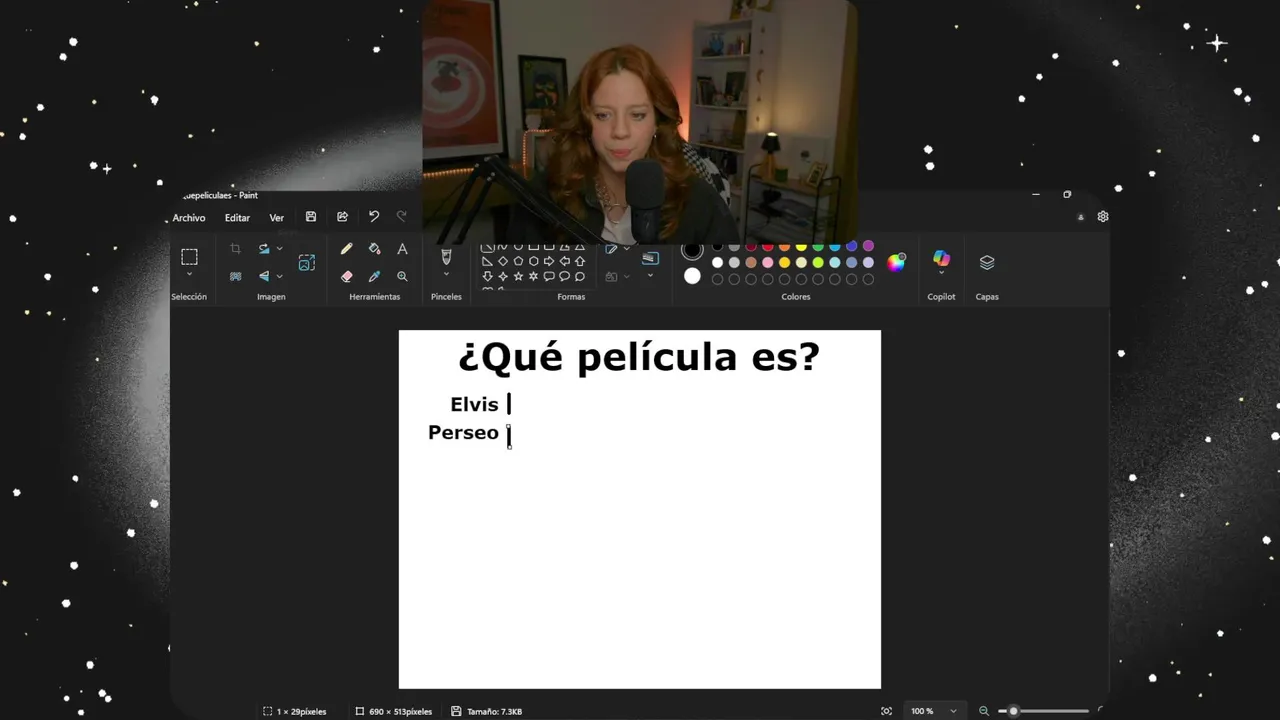Click the Save icon

[x=311, y=217]
